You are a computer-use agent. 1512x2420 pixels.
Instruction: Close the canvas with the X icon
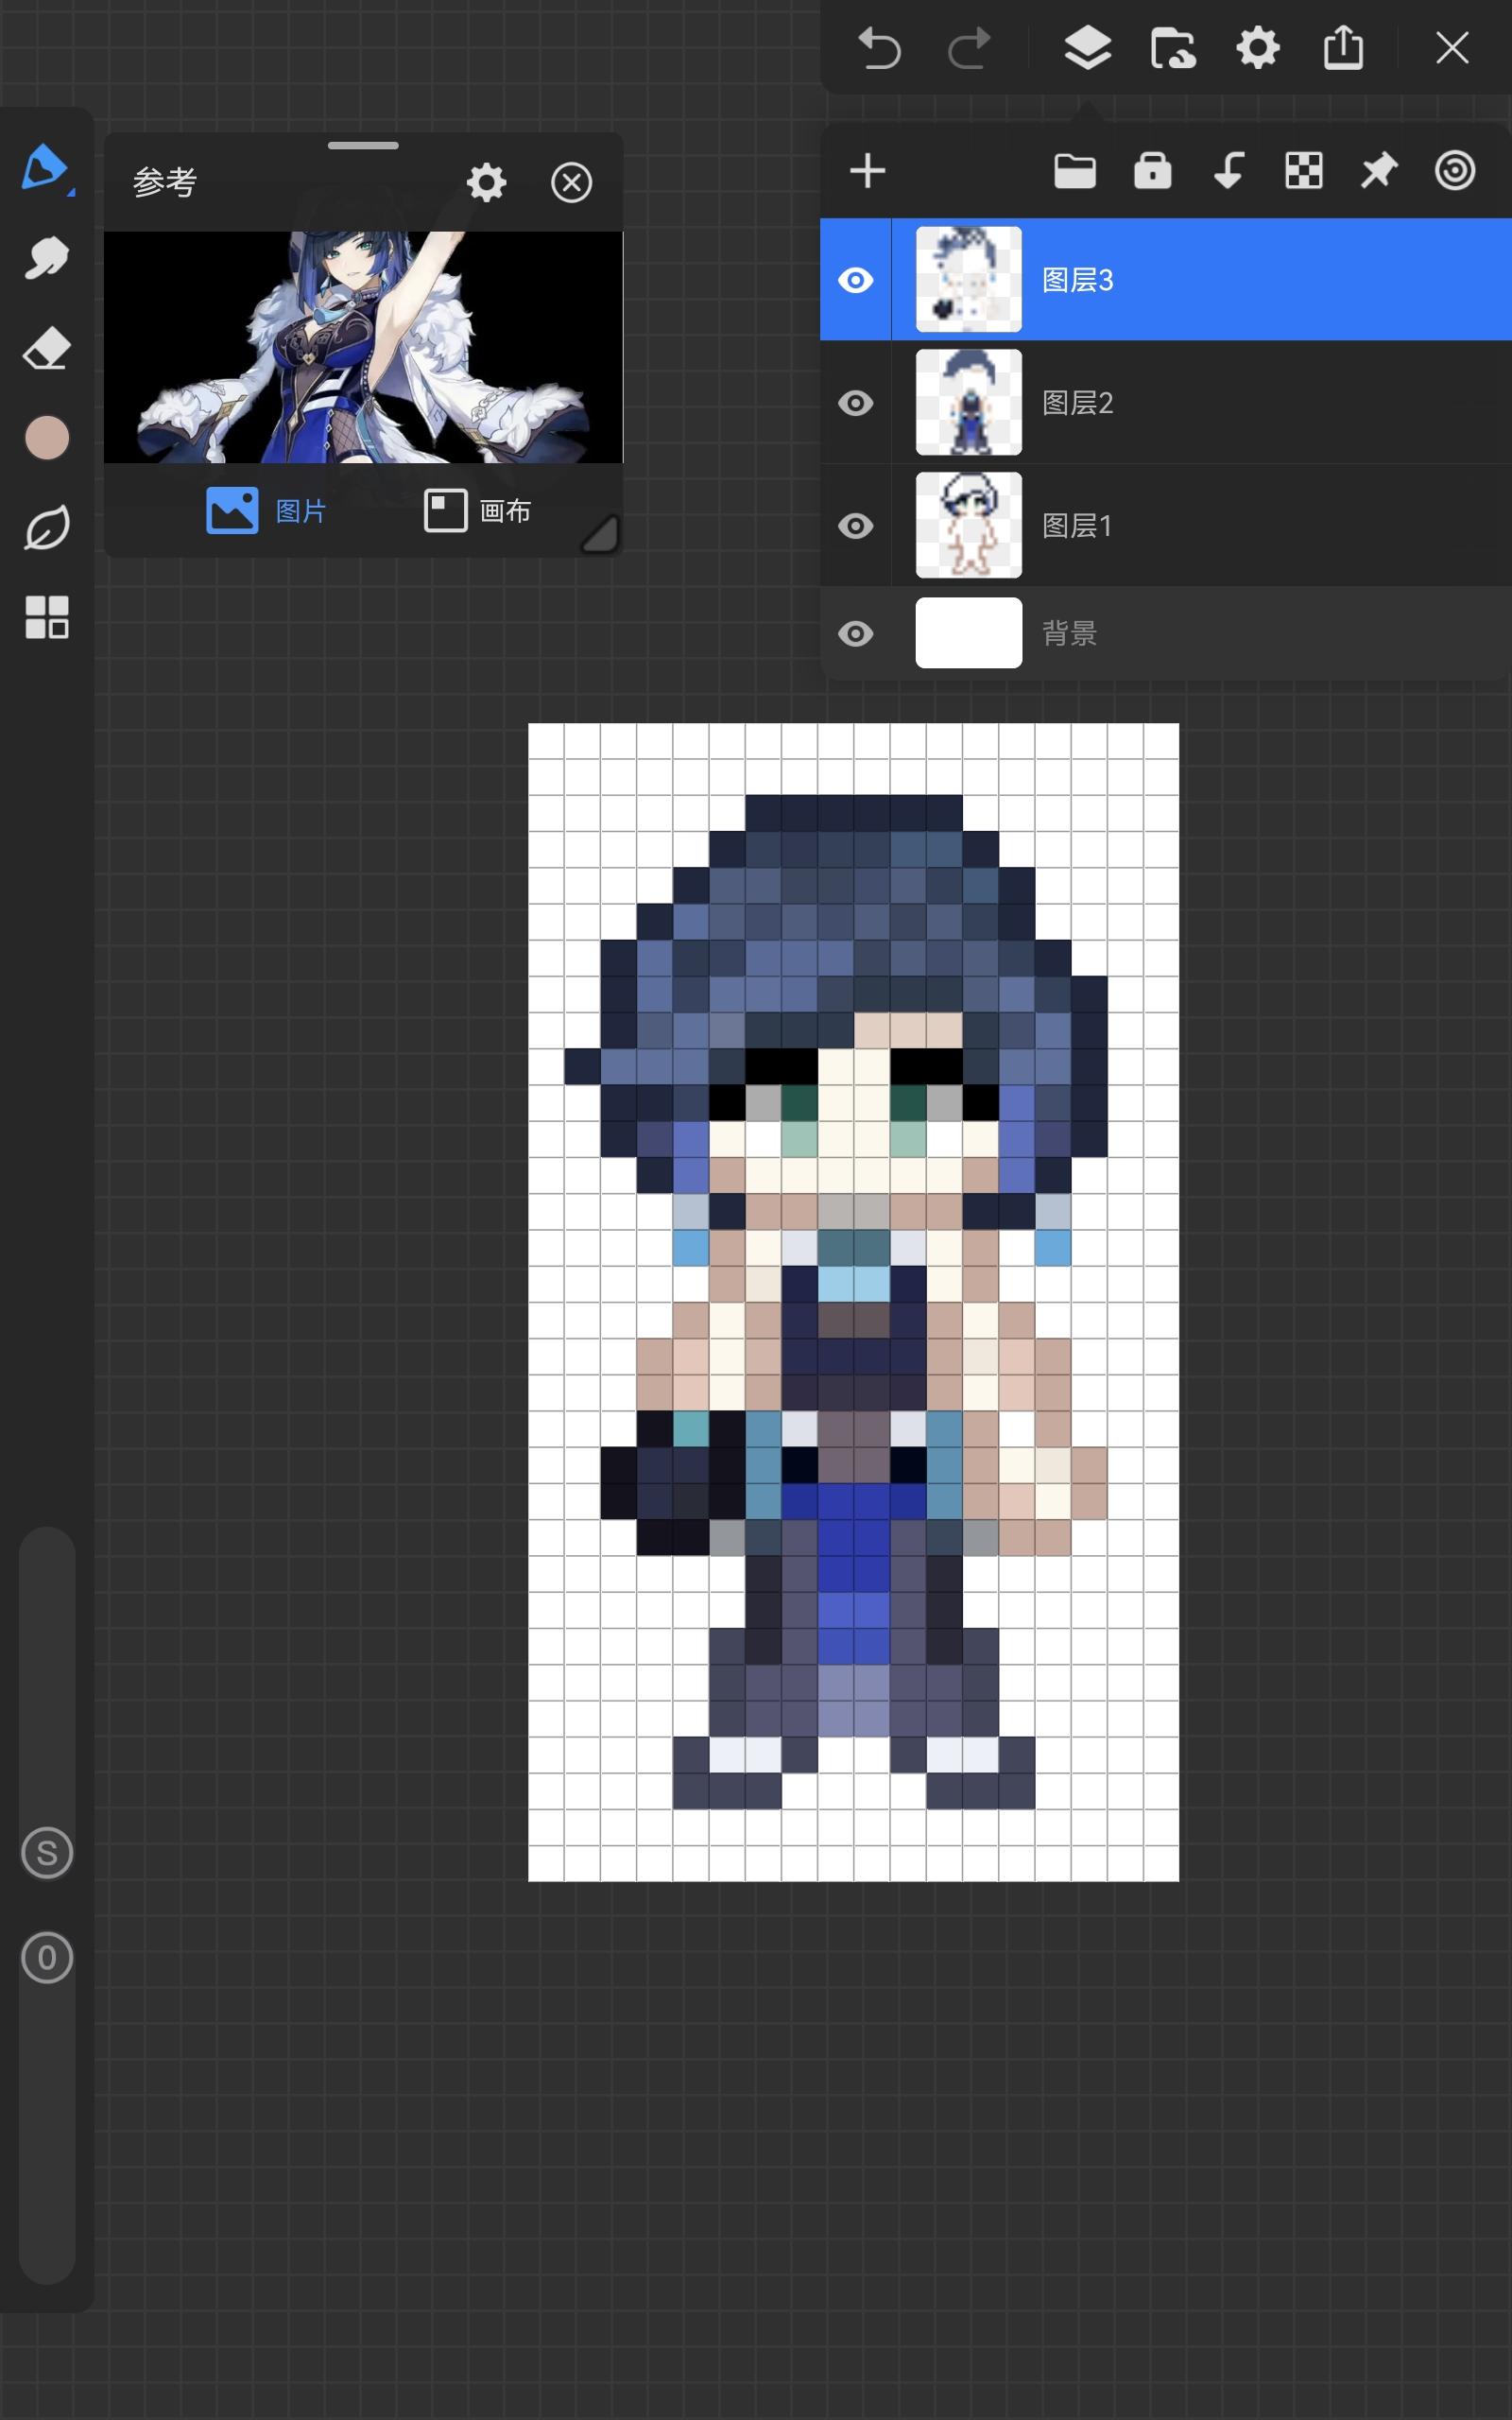[1452, 47]
